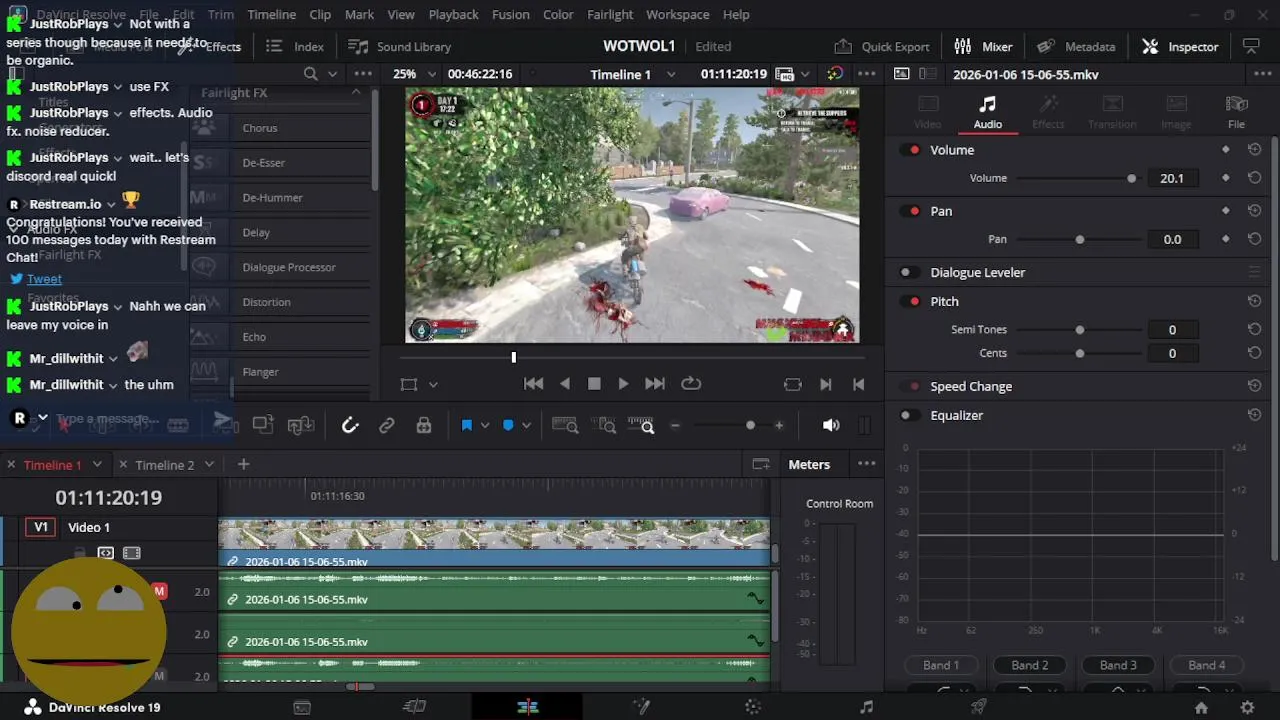This screenshot has width=1280, height=720.
Task: Jump to last frame of timeline
Action: tap(655, 384)
